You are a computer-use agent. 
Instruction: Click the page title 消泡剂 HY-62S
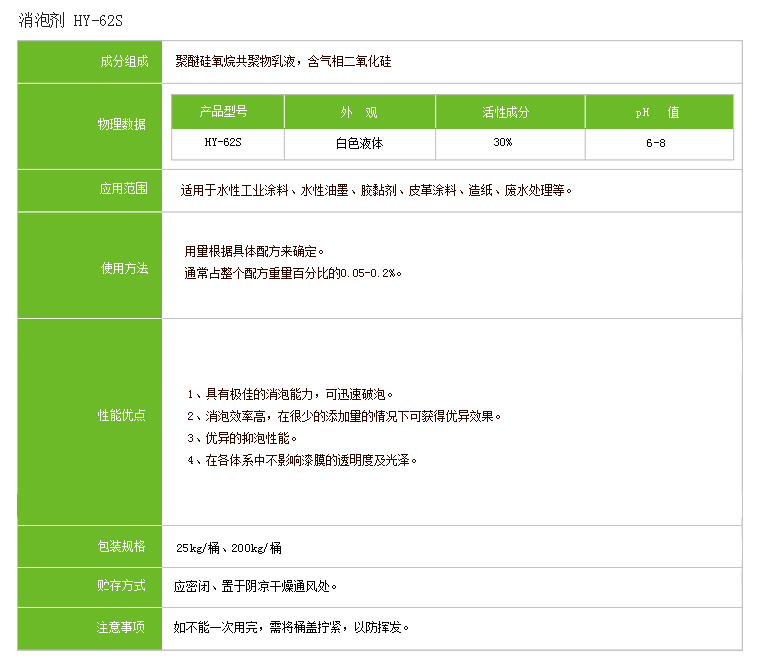click(72, 20)
